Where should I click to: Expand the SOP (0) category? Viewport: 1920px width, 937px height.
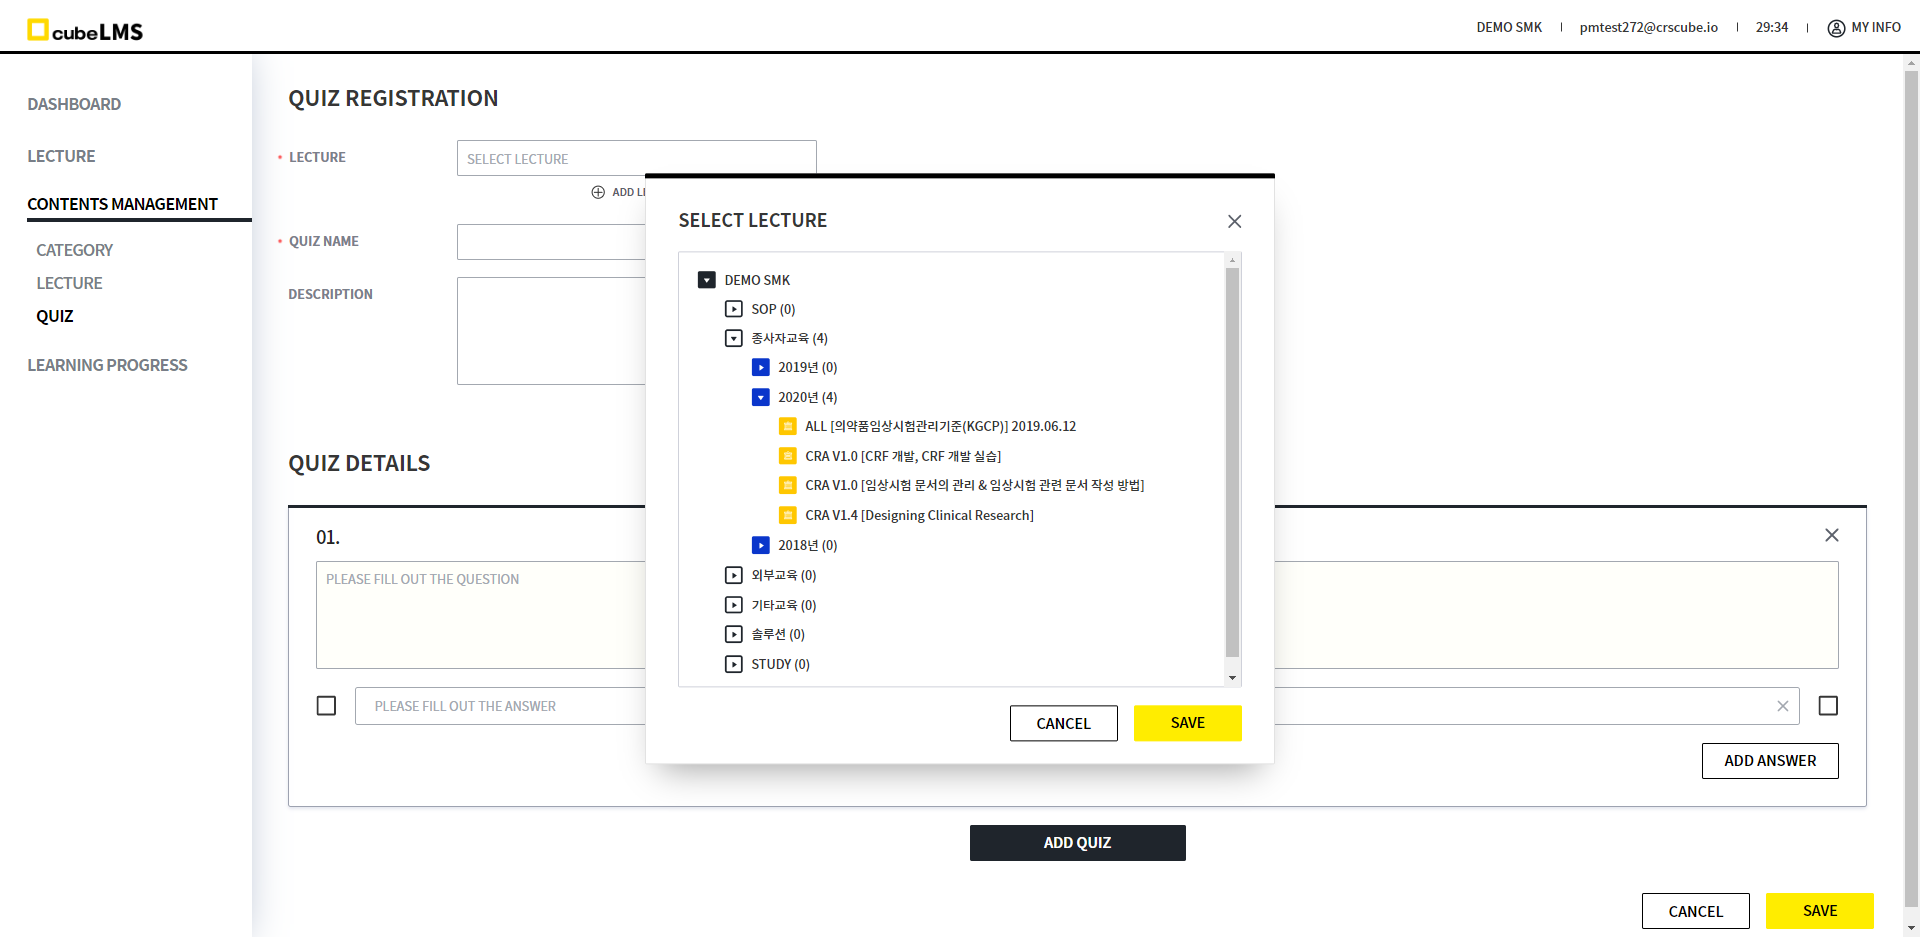pos(734,310)
